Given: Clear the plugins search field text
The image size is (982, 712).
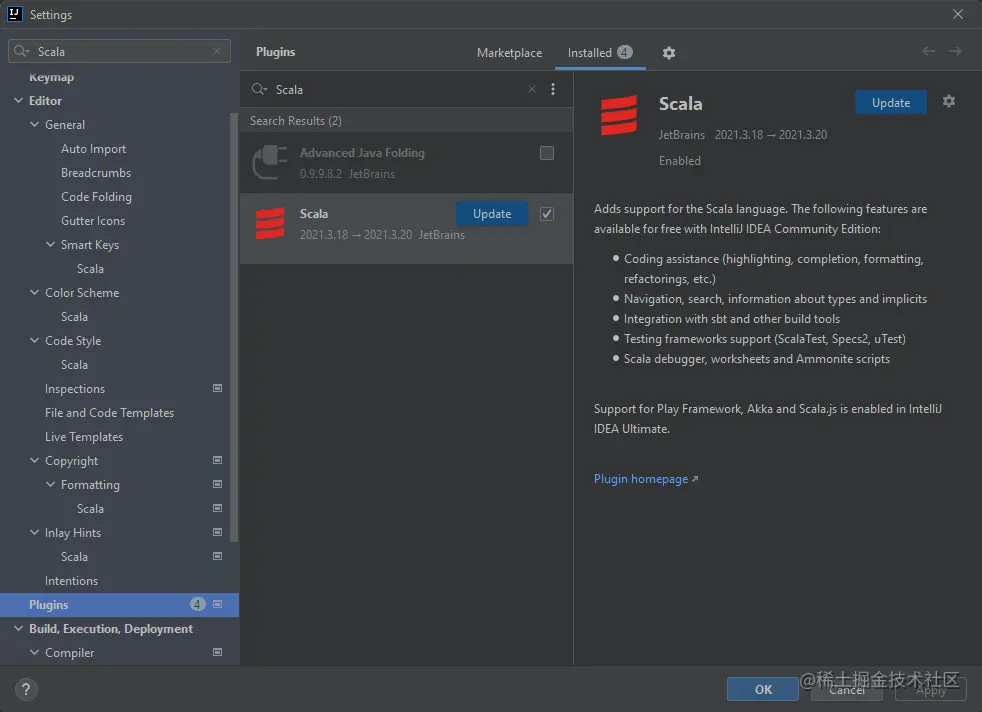Looking at the screenshot, I should (x=532, y=90).
